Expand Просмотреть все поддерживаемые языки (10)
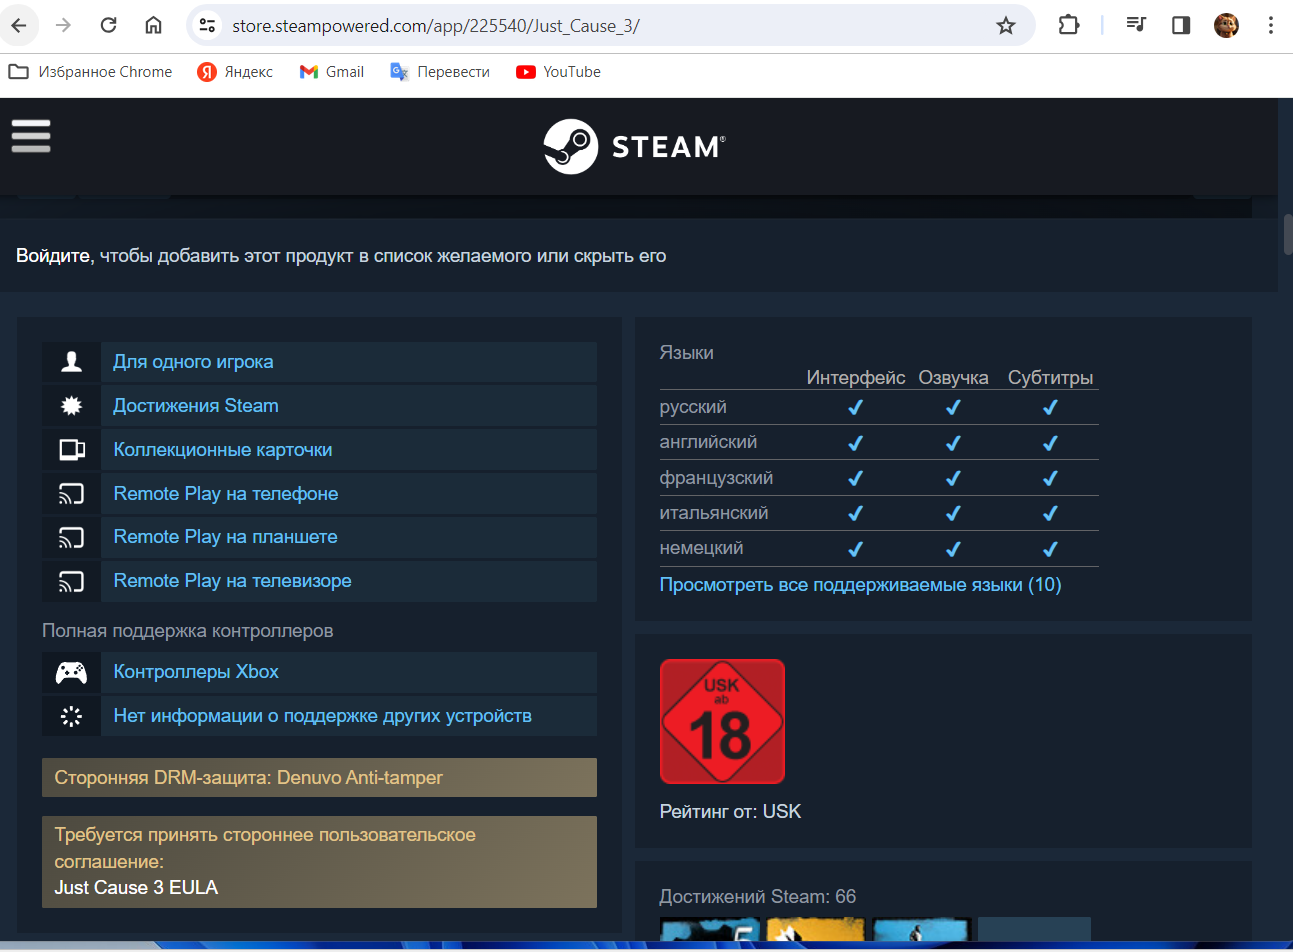 pos(860,585)
